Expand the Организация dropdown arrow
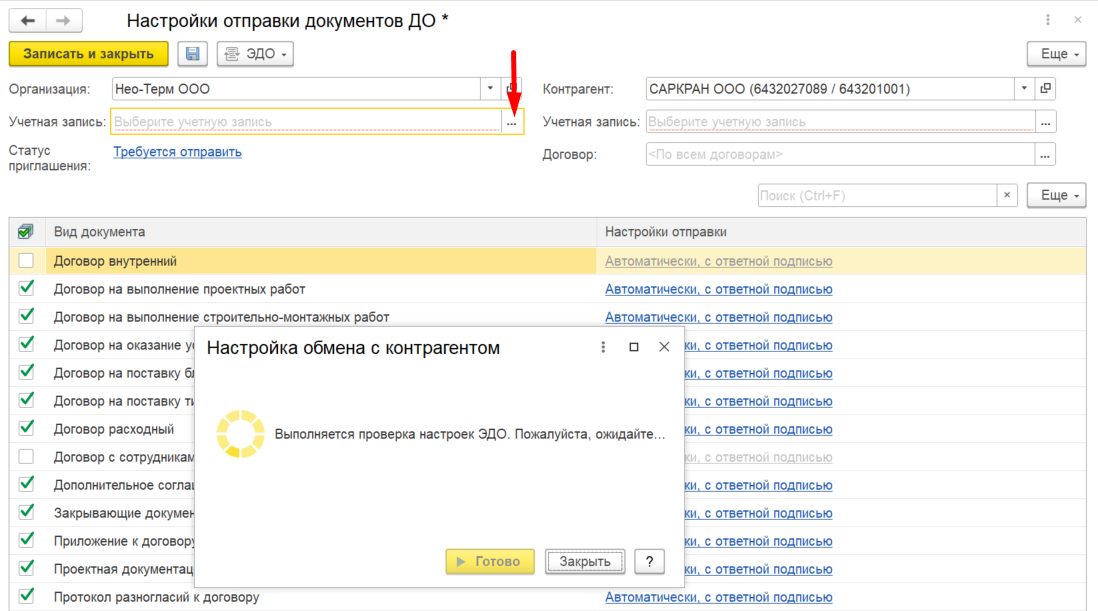Viewport: 1098px width, 611px height. (490, 89)
